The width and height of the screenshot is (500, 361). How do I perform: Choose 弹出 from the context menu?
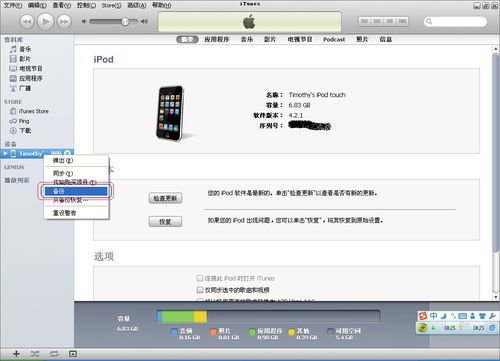(76, 161)
